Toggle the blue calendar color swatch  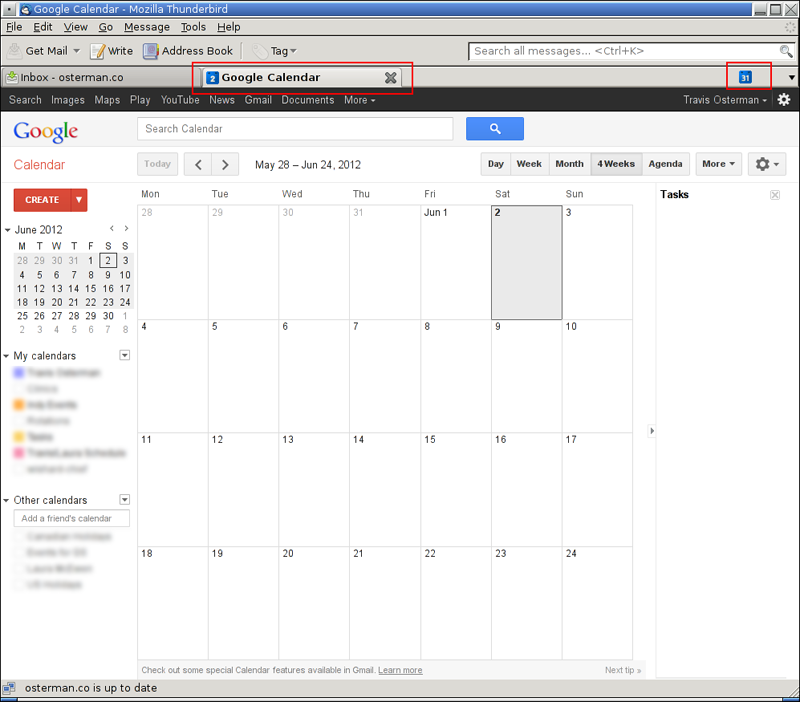19,373
